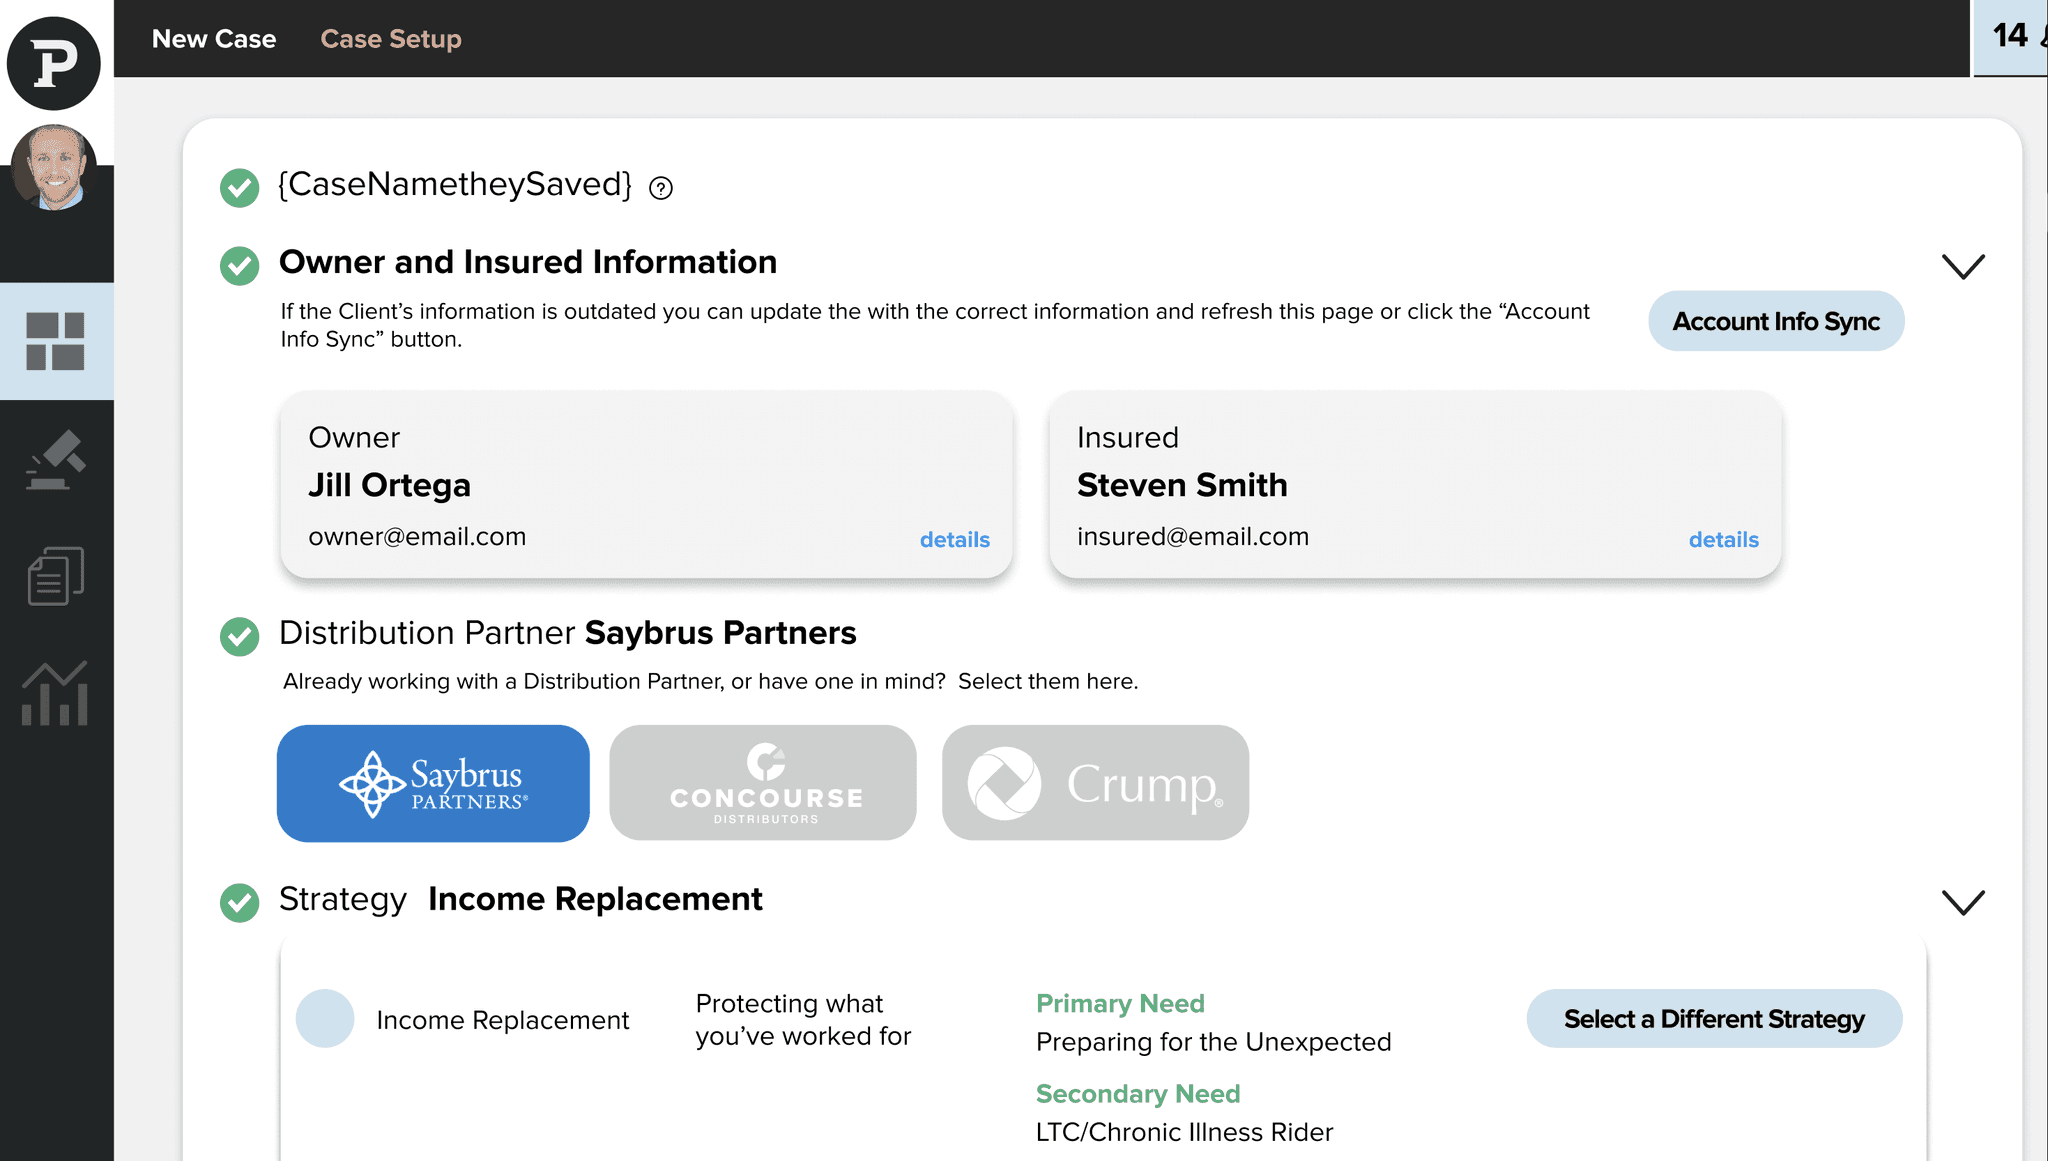Screen dimensions: 2048x1161
Task: Select the Crump distribution partner tile
Action: tap(1095, 783)
